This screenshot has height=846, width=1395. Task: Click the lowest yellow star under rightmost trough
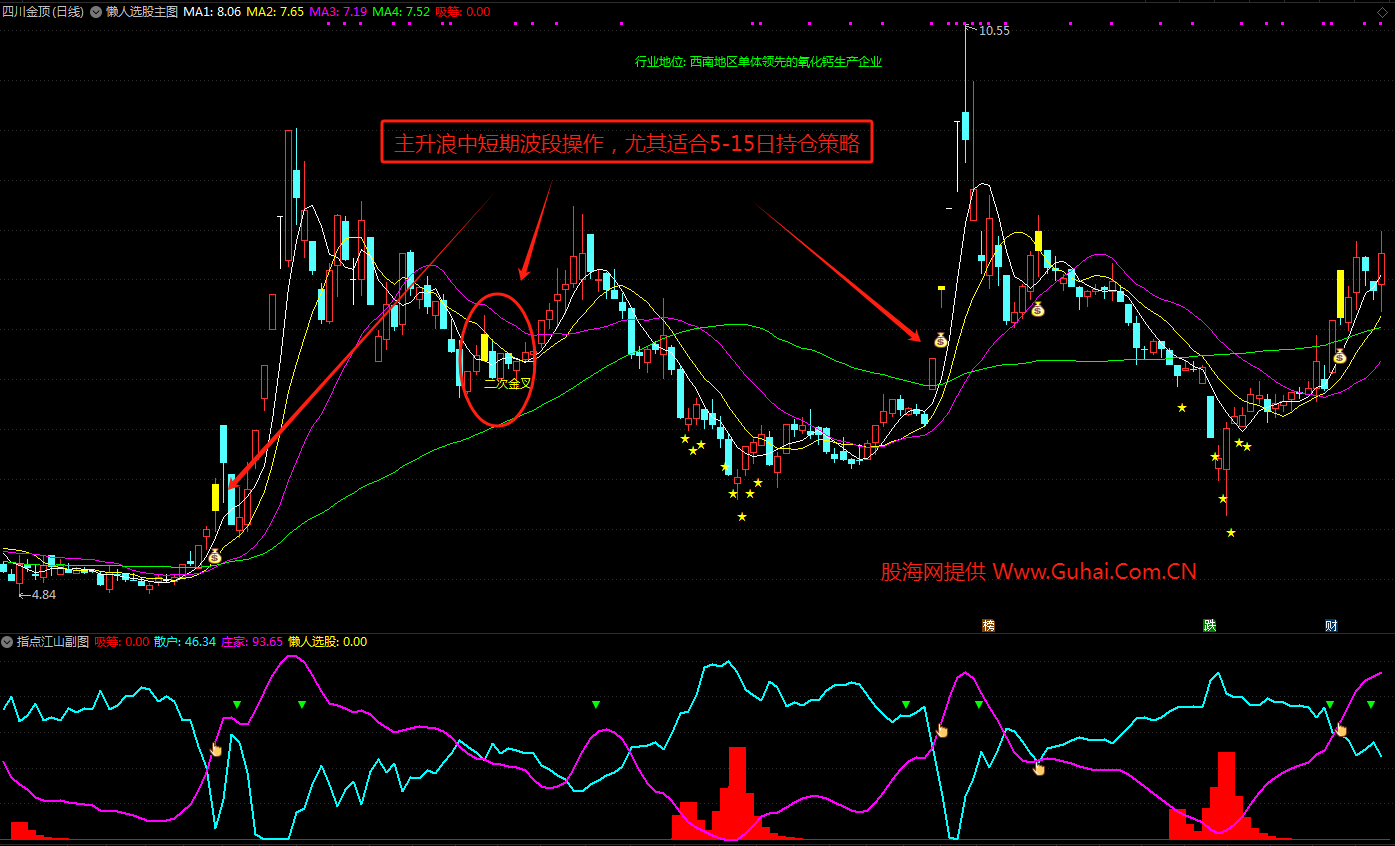[x=1231, y=533]
